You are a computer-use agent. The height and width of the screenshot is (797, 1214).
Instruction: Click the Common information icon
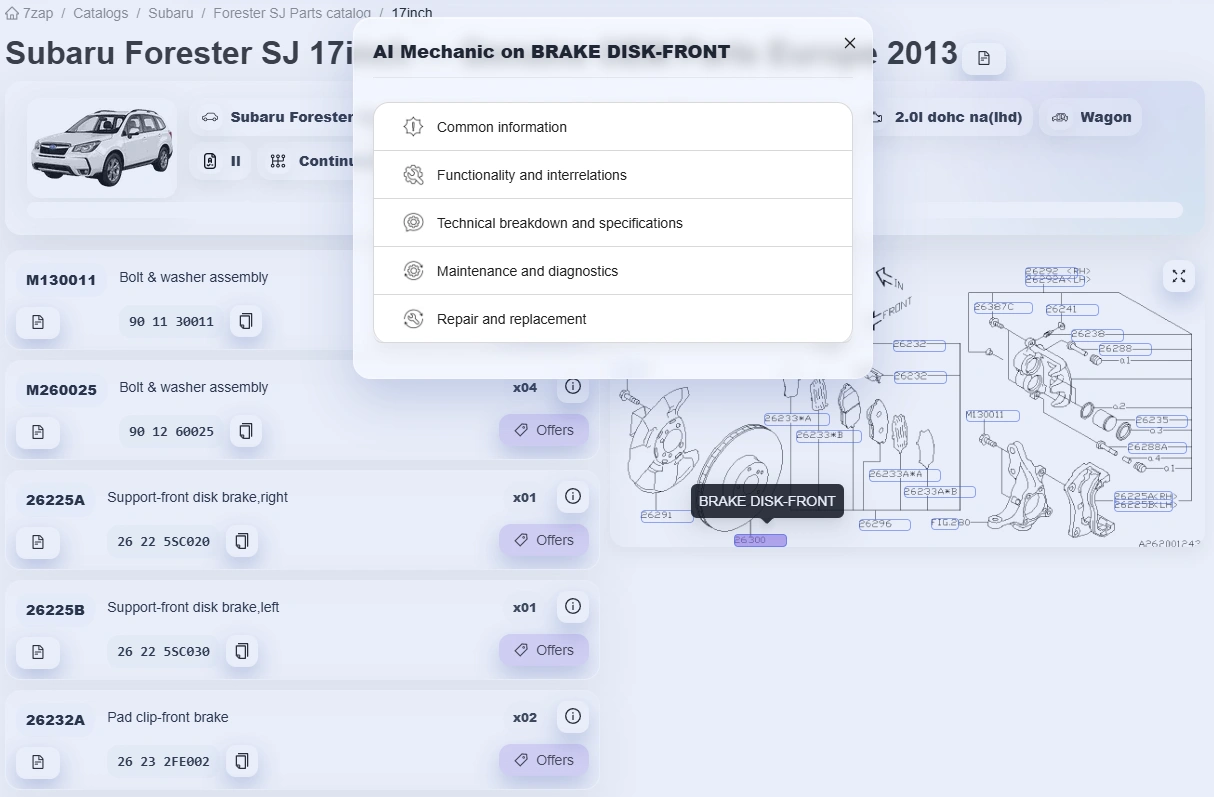point(413,127)
